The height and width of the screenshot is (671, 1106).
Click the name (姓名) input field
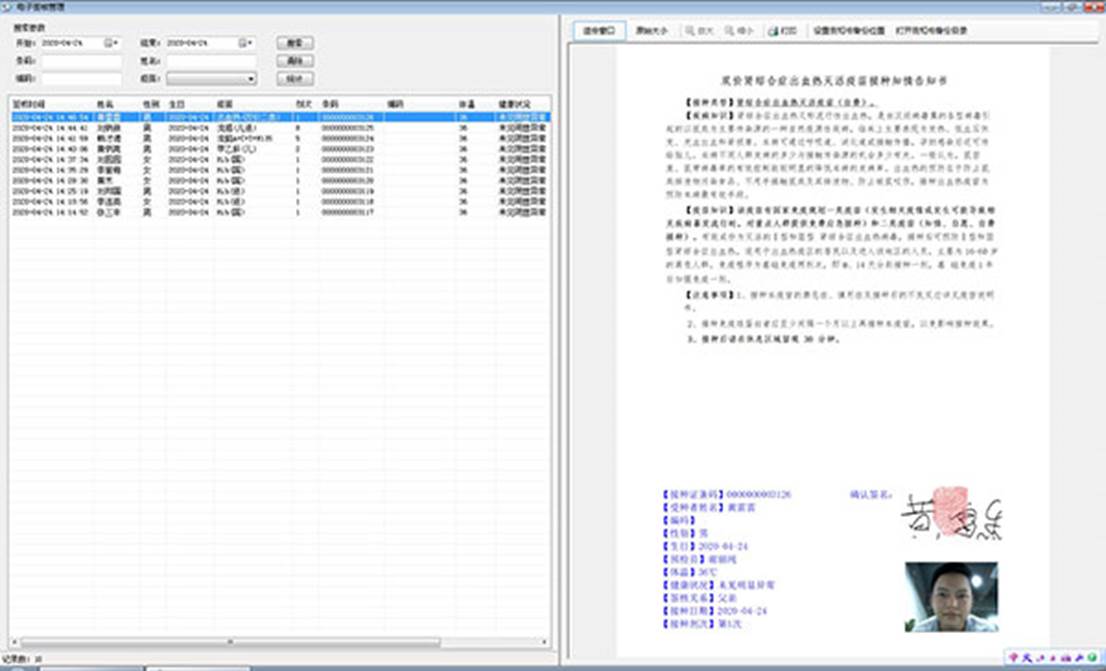pyautogui.click(x=211, y=61)
